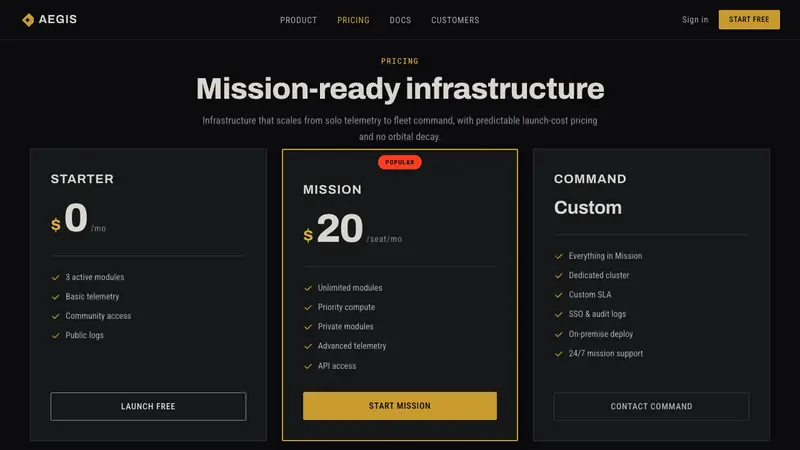Click the Mission-ready infrastructure heading
The image size is (800, 450).
[x=400, y=88]
